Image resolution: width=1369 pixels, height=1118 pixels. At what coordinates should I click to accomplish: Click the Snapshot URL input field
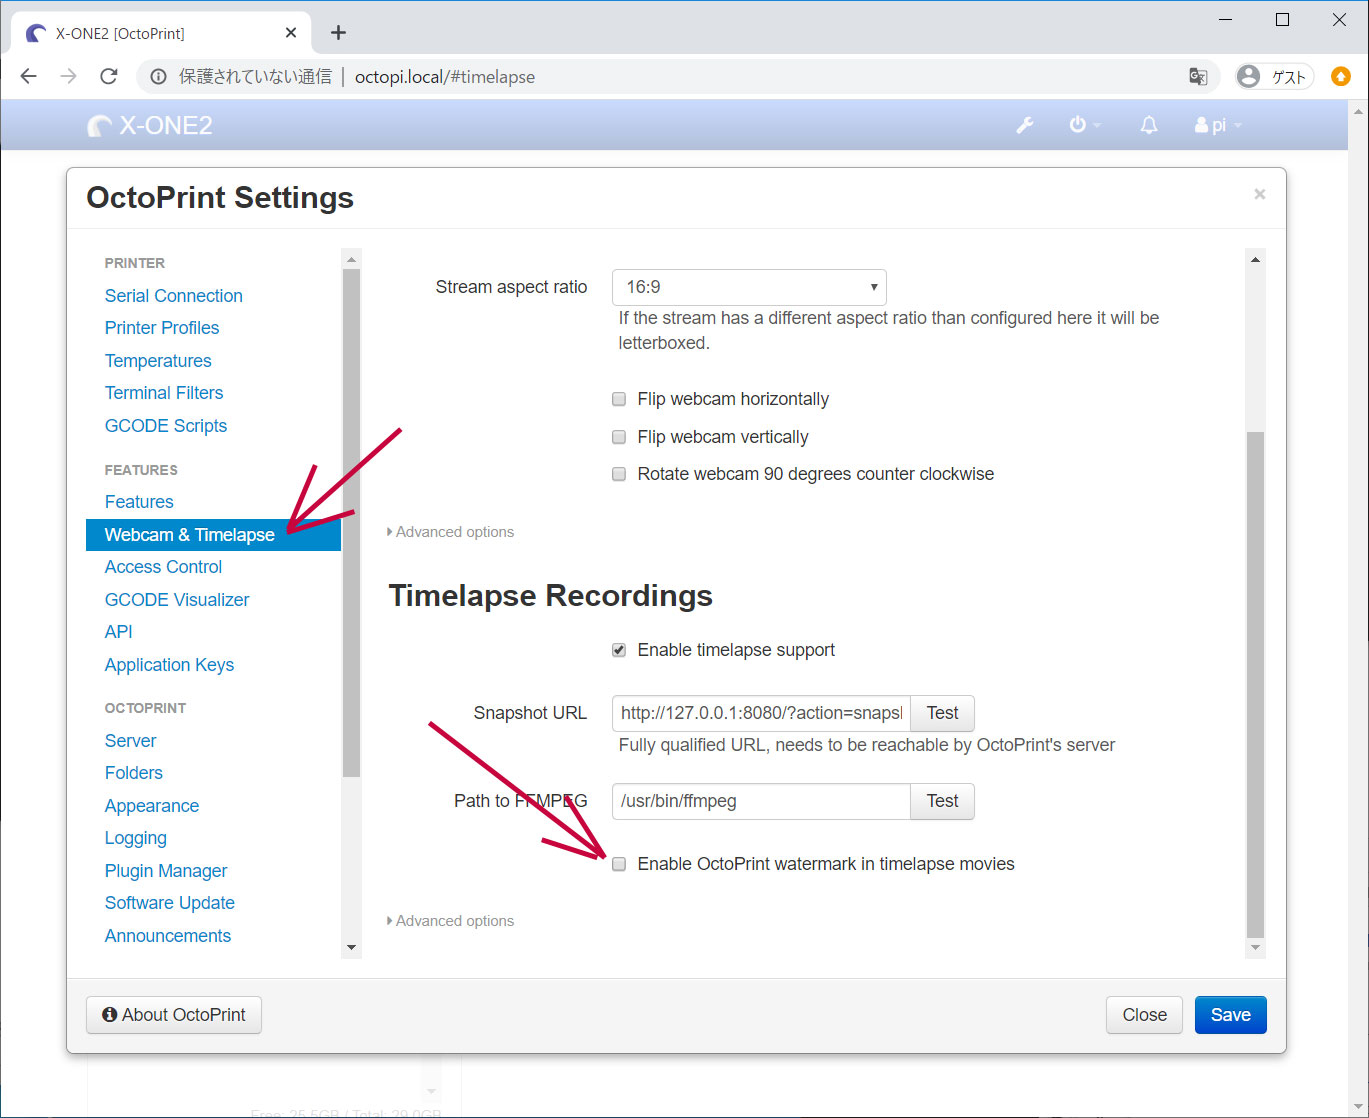761,713
